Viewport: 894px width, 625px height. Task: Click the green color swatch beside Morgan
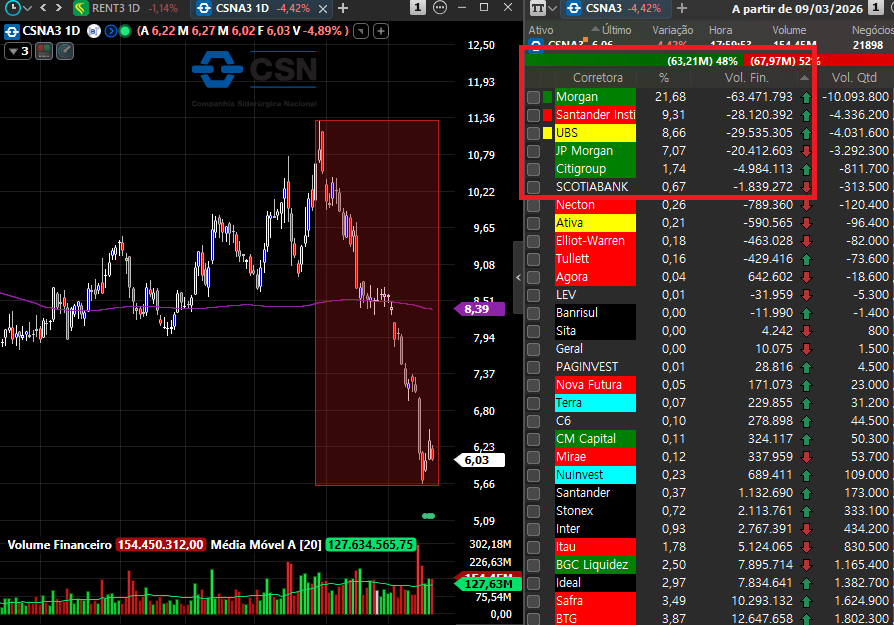coord(547,97)
